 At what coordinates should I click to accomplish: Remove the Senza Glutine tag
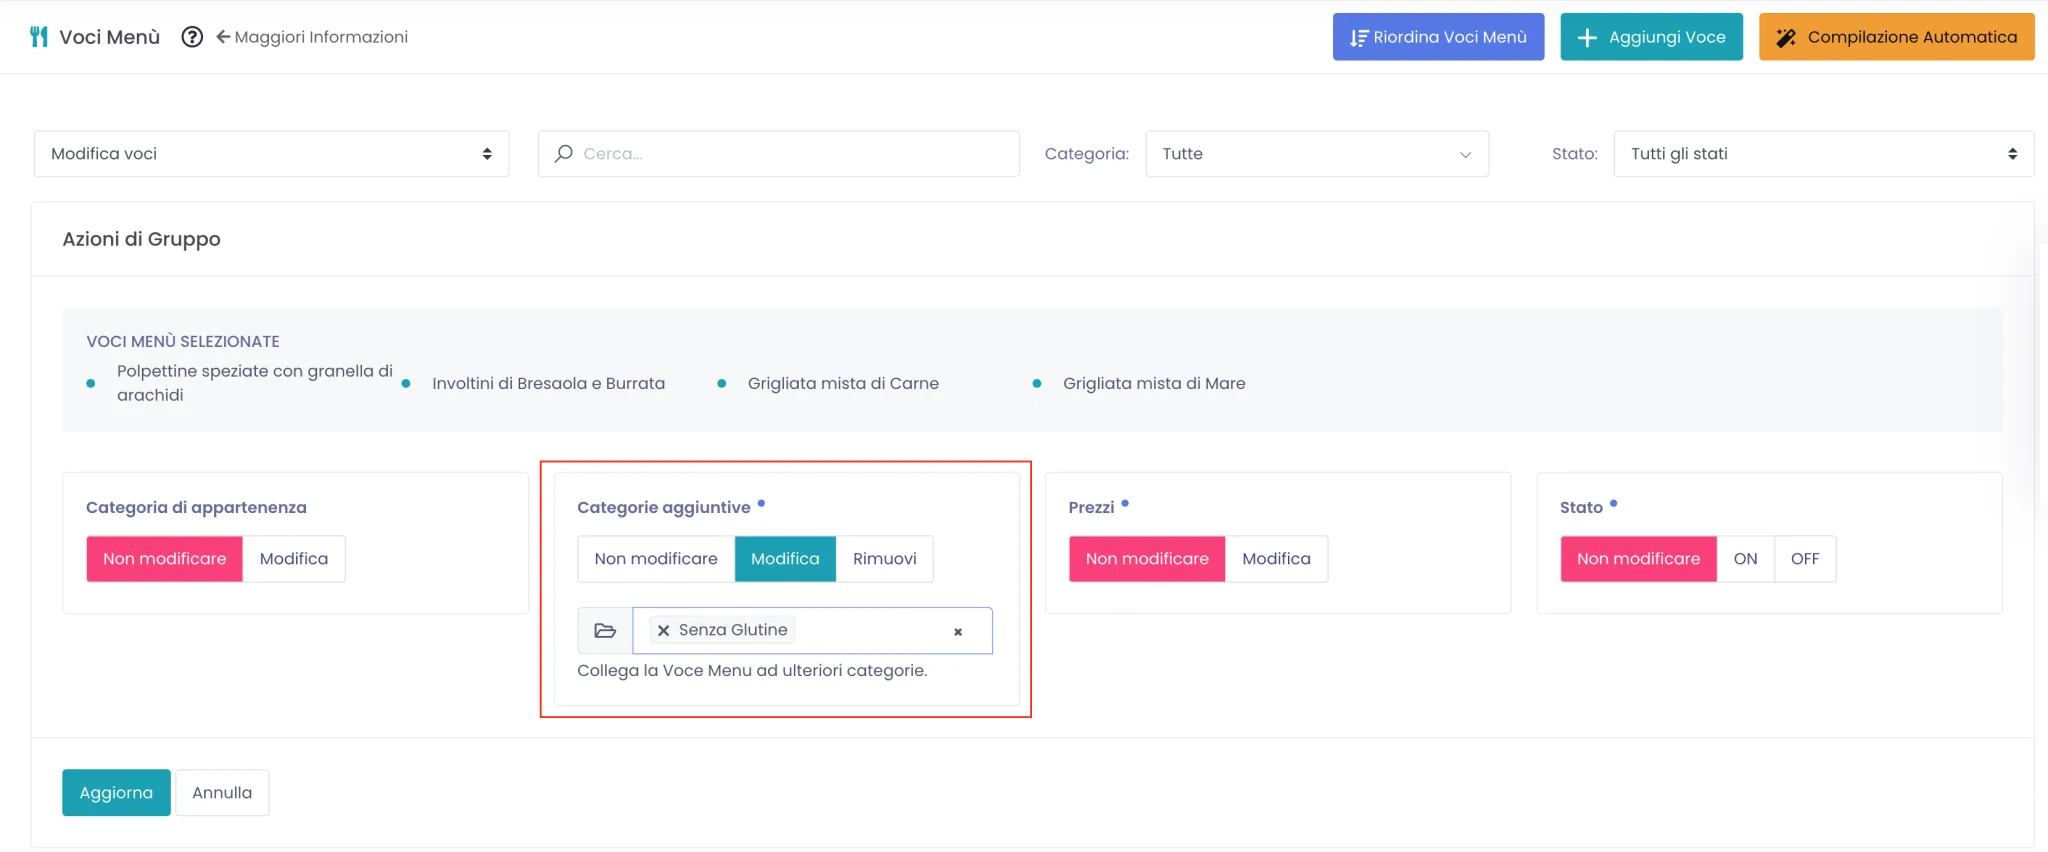pyautogui.click(x=664, y=631)
